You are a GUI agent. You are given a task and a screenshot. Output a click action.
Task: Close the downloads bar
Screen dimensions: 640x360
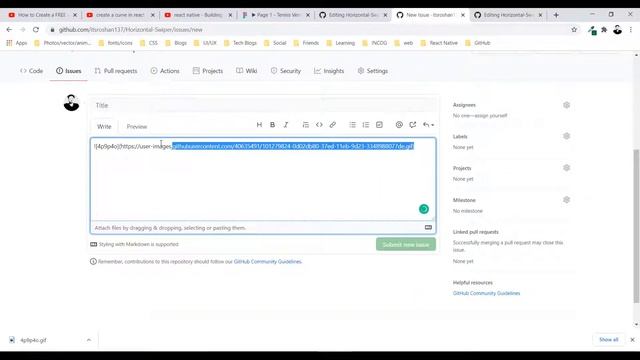click(x=632, y=340)
